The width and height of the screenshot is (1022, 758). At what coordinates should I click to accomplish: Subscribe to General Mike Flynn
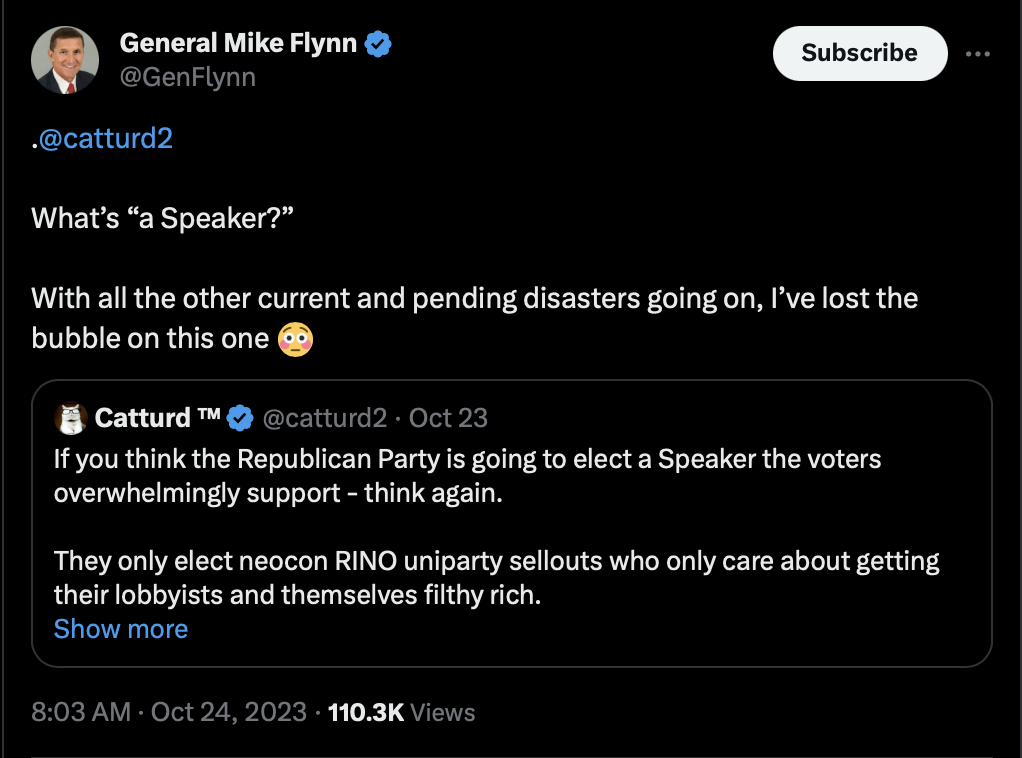tap(860, 53)
